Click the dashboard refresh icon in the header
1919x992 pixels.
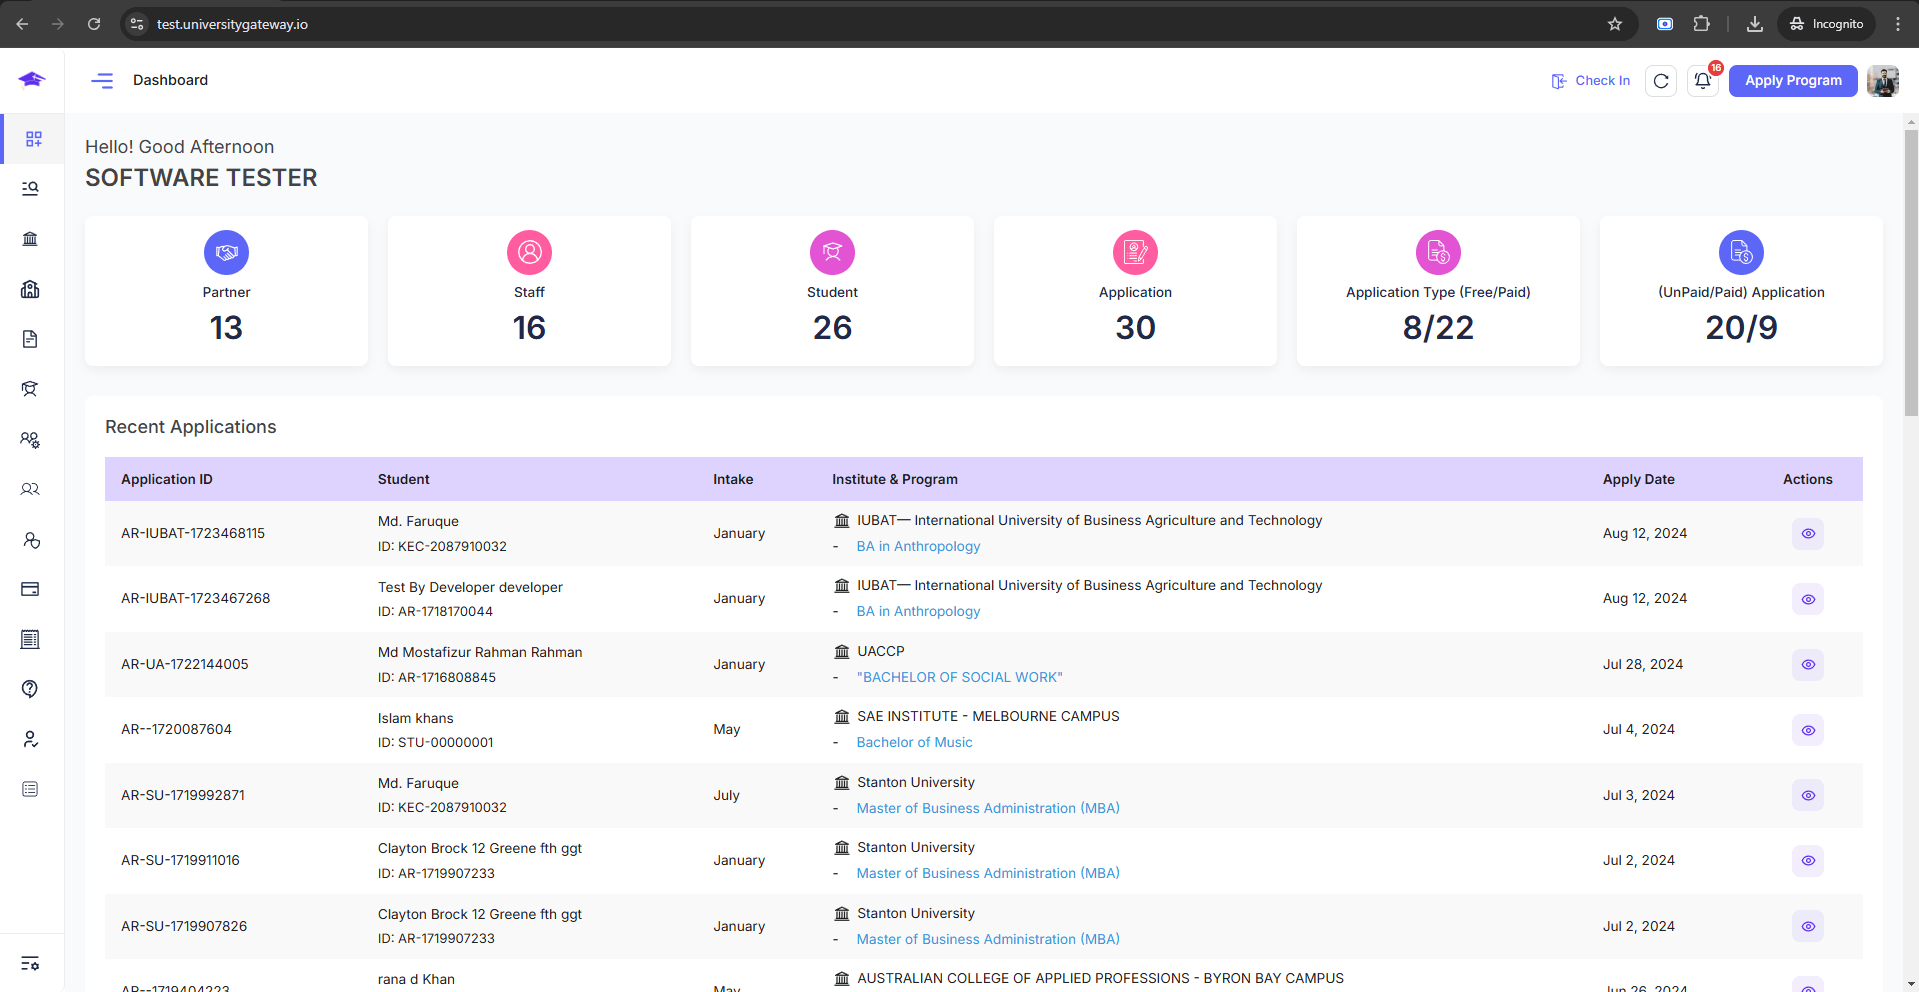point(1661,81)
